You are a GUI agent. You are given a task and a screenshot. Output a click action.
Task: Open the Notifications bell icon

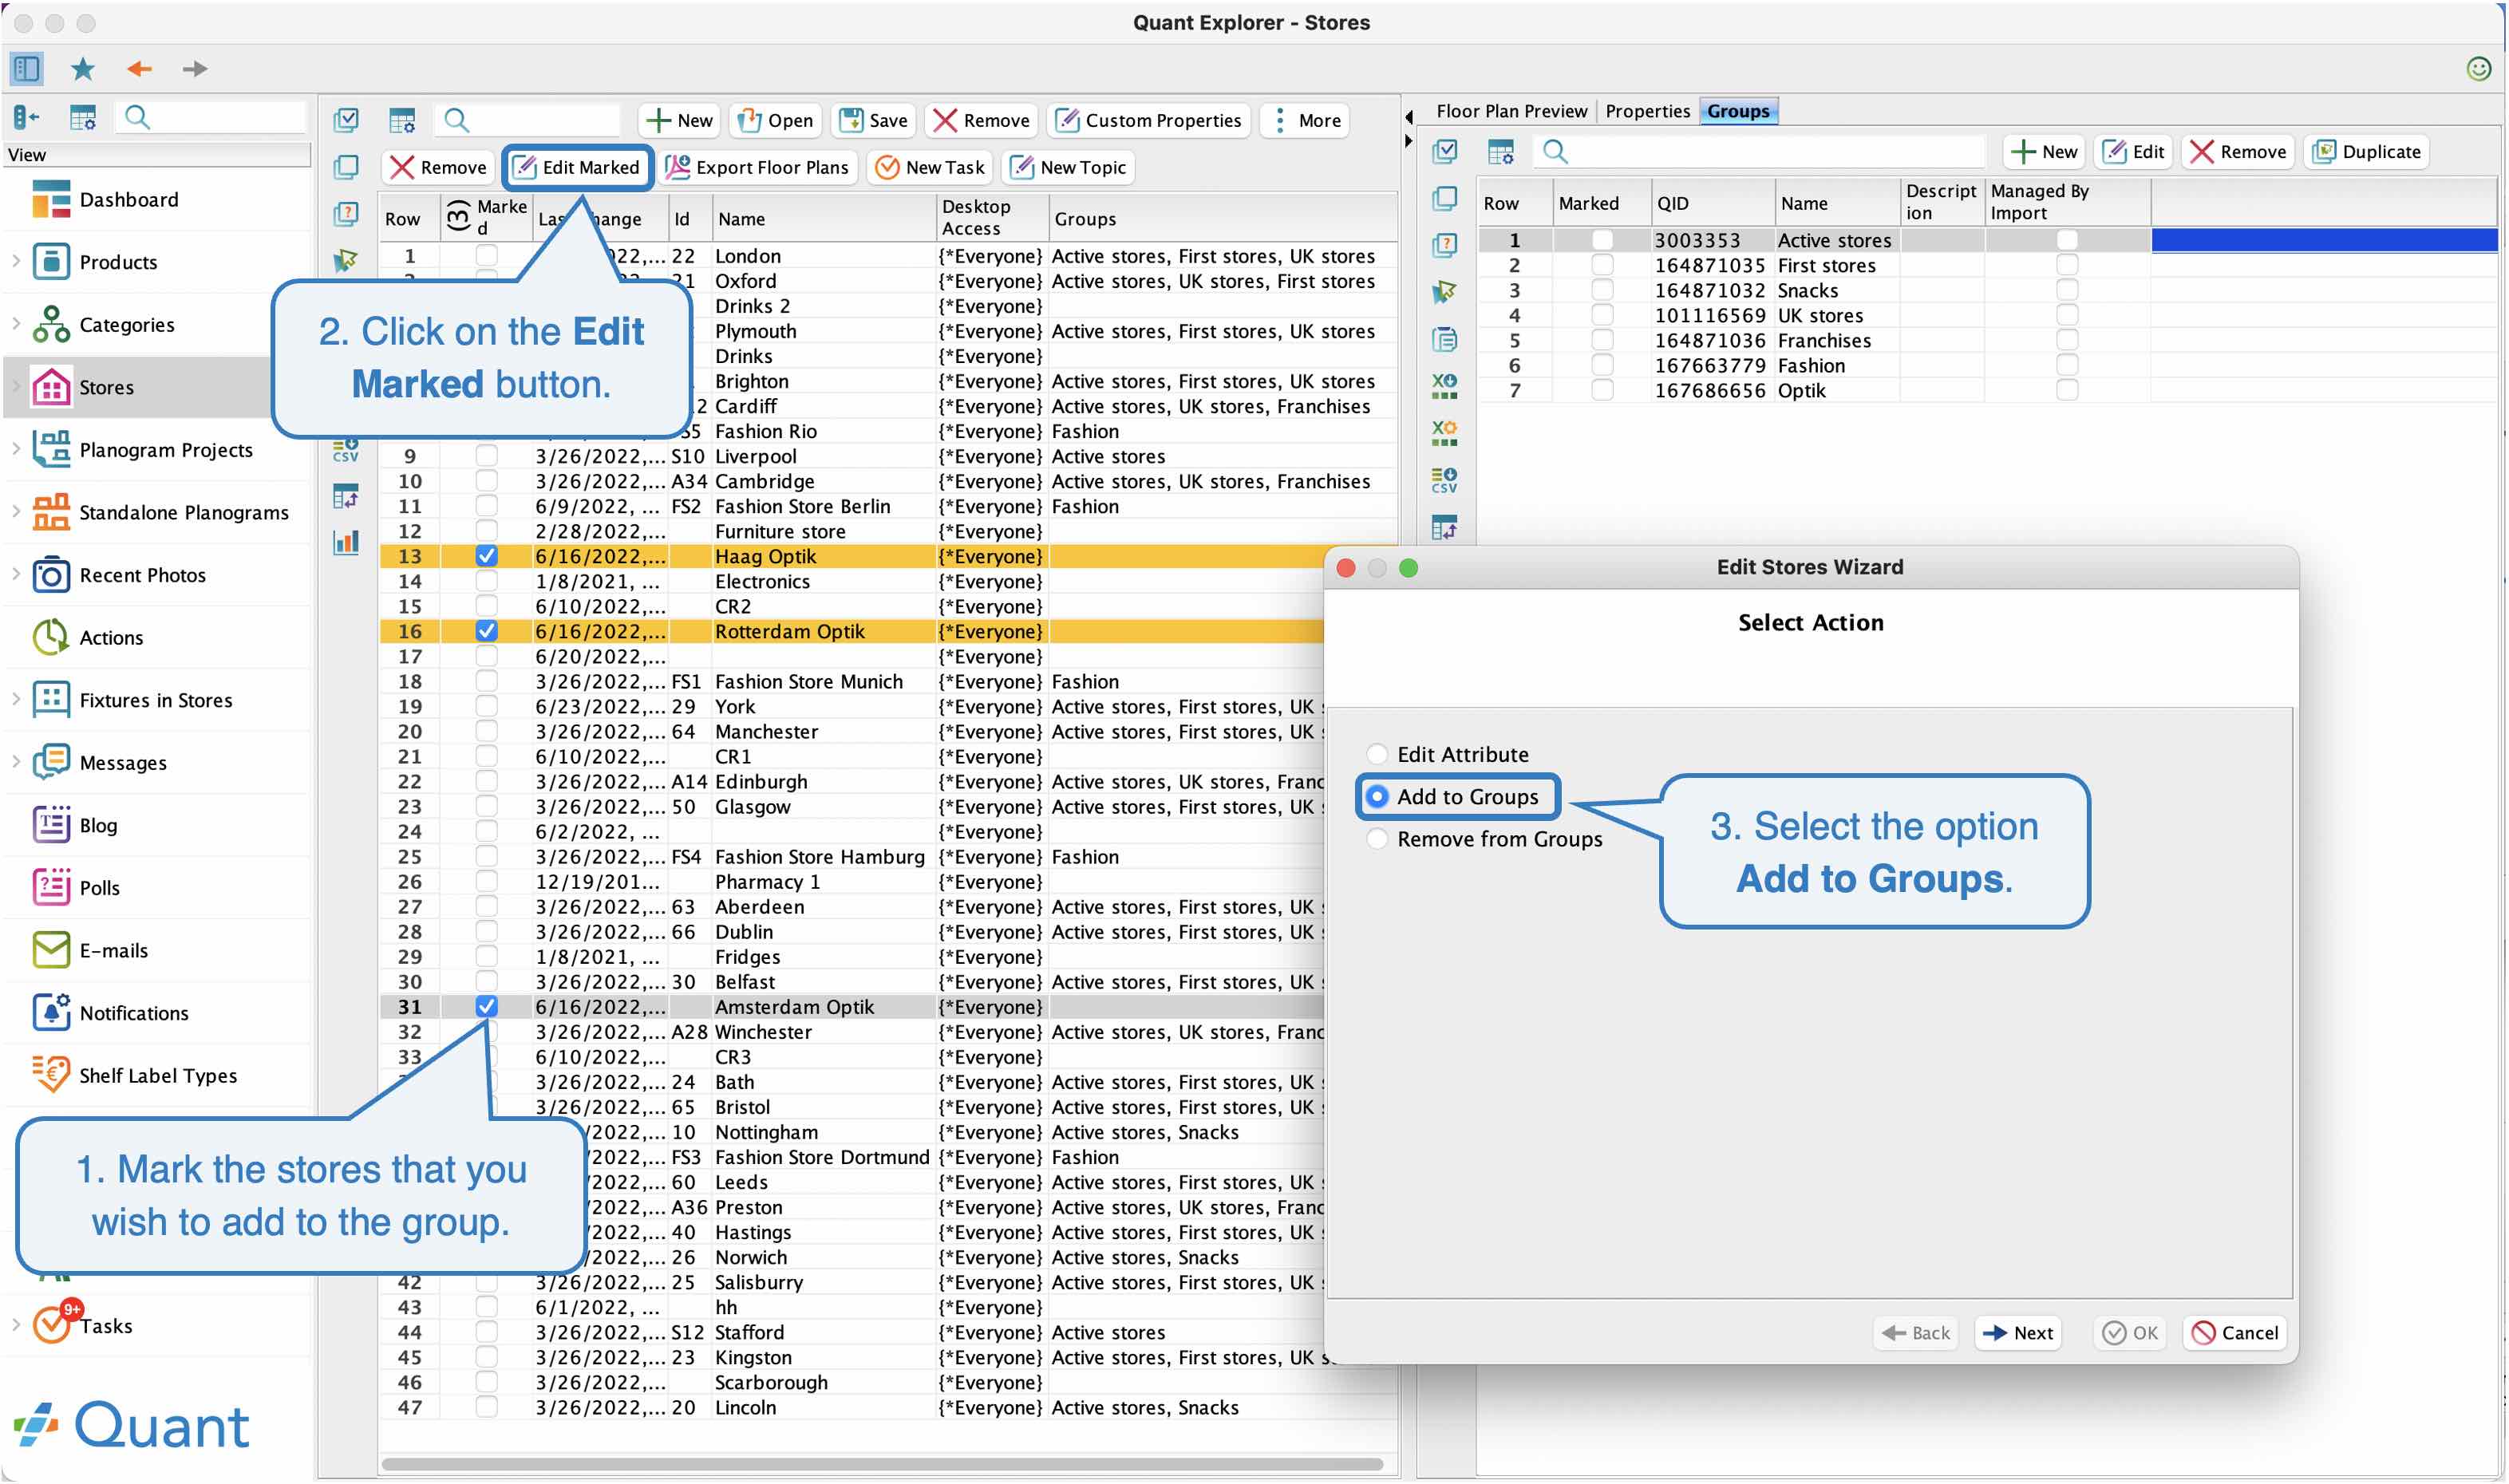(51, 1012)
